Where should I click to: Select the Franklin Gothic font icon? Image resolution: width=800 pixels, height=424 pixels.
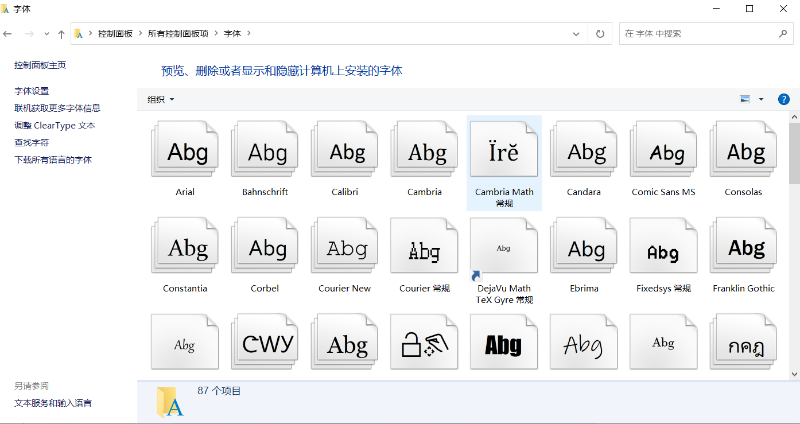745,250
